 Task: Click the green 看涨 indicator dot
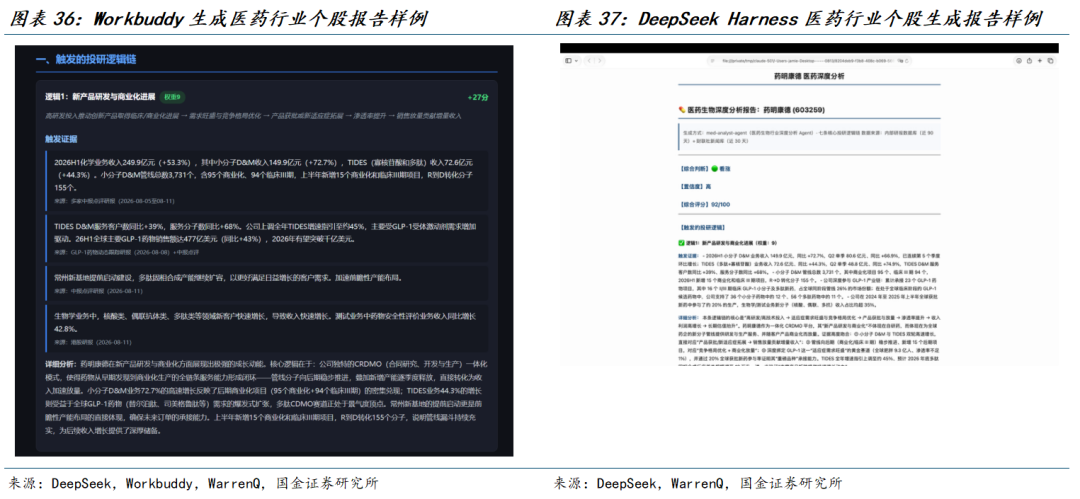pos(716,167)
